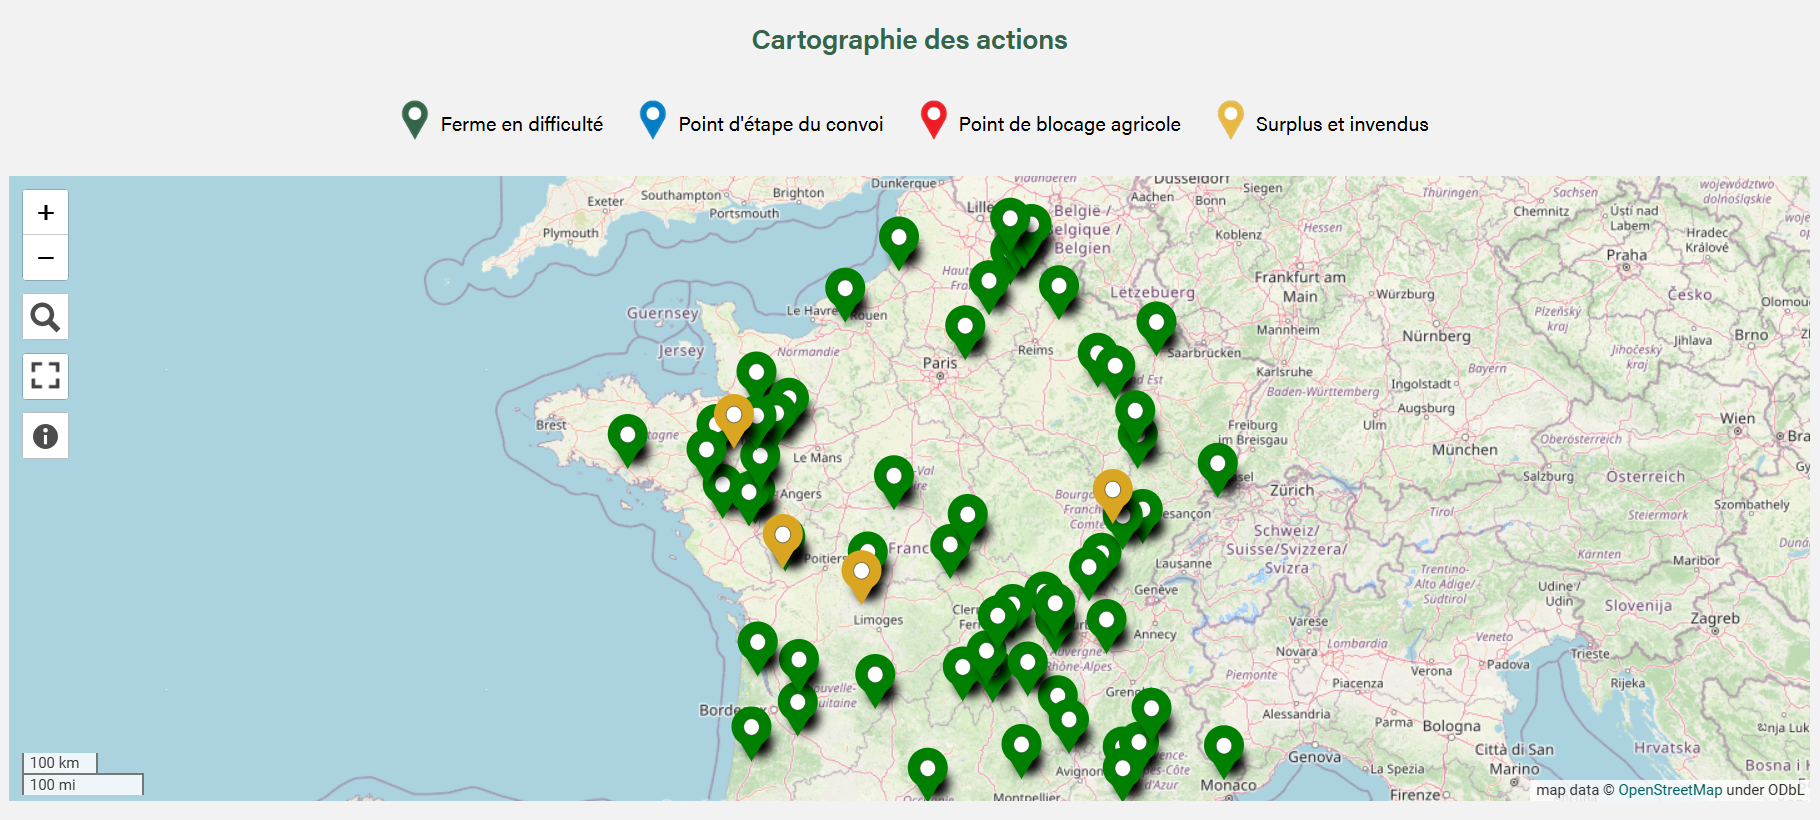This screenshot has height=820, width=1820.
Task: Click the Zürich label on the map
Action: (x=1292, y=490)
